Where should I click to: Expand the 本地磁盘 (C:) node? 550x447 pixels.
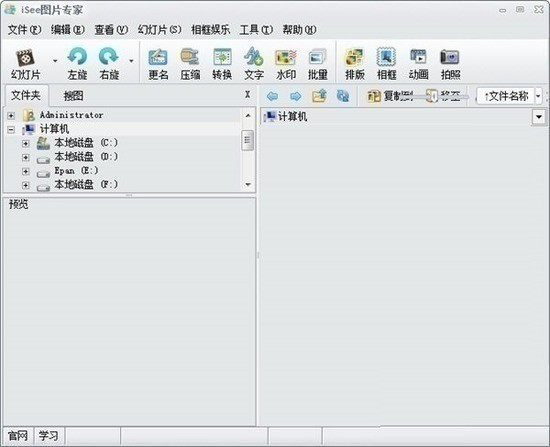[x=25, y=144]
